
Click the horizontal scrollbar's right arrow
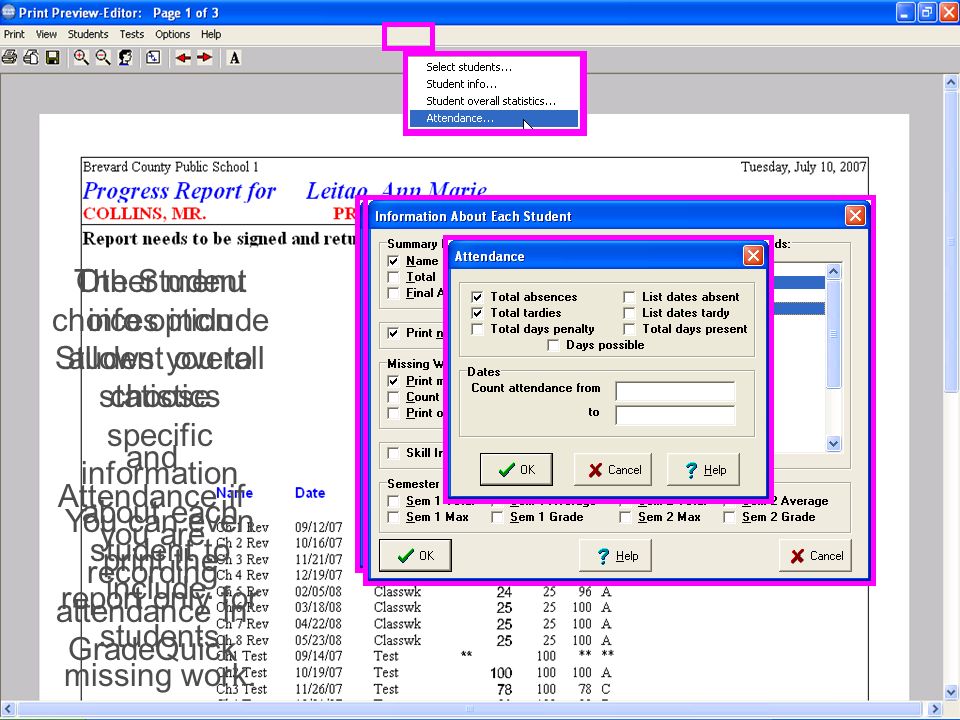935,710
